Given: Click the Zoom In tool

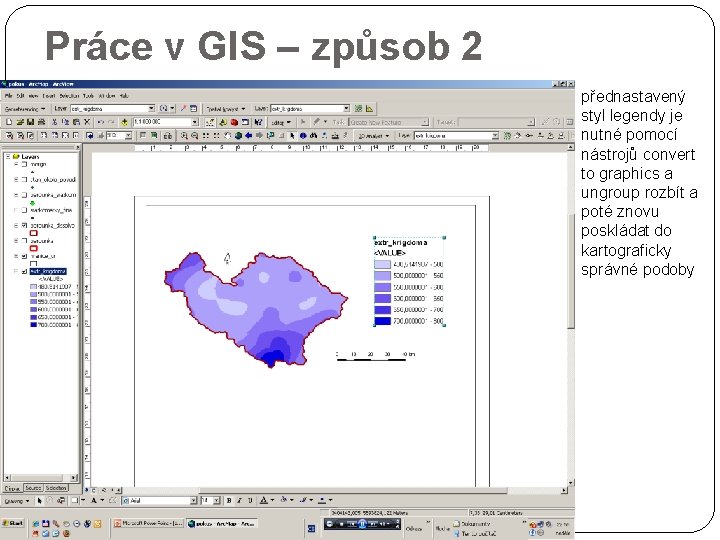Looking at the screenshot, I should (184, 135).
